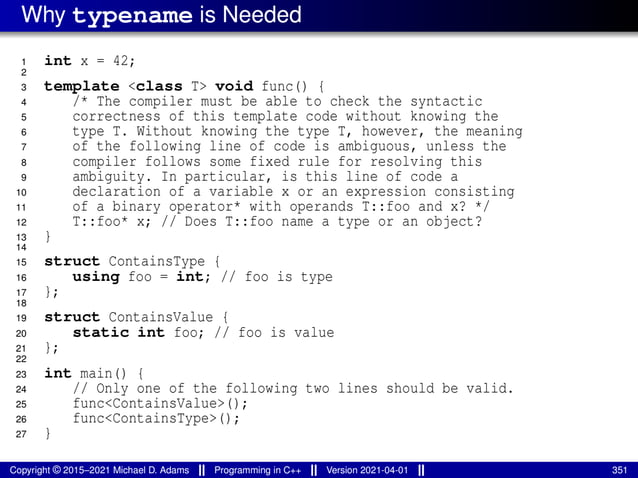Screen dimensions: 638x478
Task: Click the slide page number '351'
Action: [x=619, y=471]
